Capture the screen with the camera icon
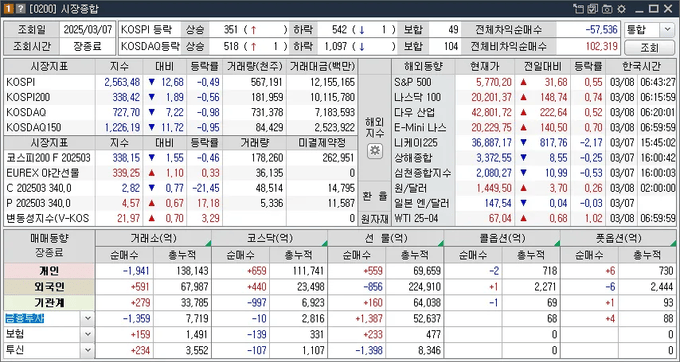 pos(607,9)
